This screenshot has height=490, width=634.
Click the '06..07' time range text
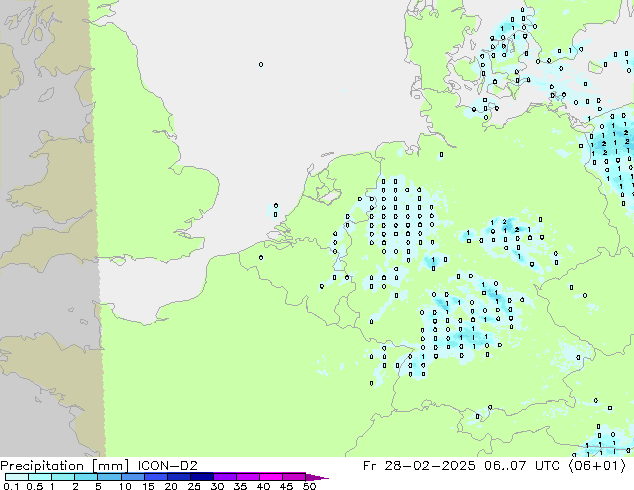[505, 466]
